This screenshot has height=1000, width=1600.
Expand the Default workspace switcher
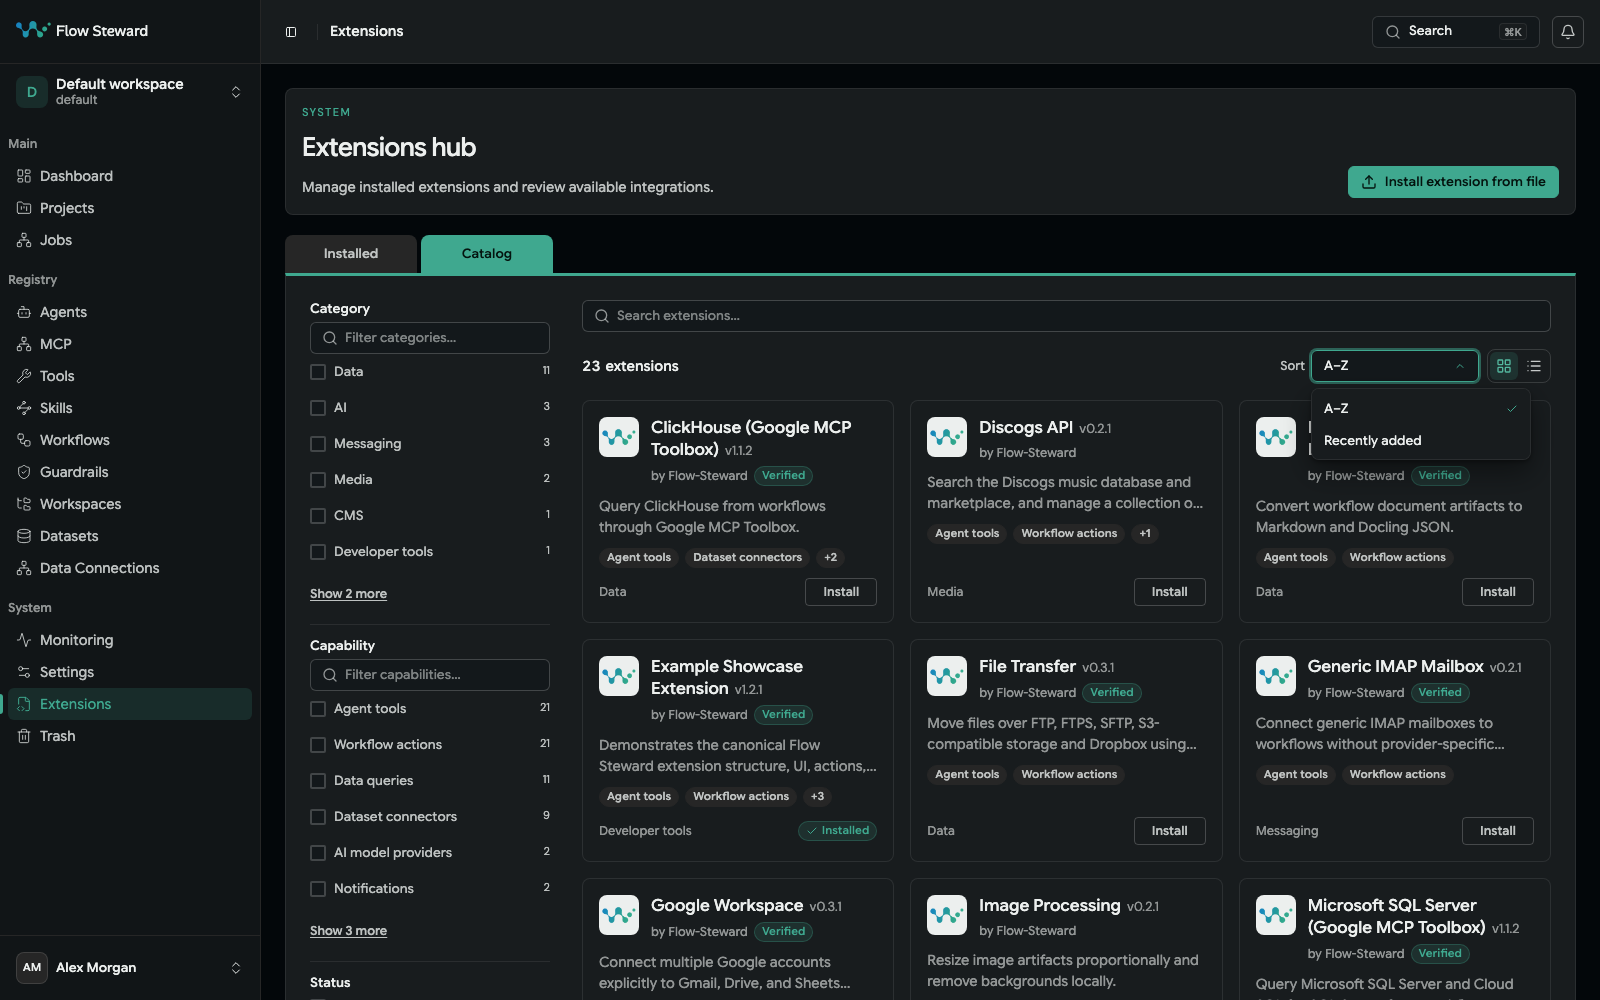(130, 92)
